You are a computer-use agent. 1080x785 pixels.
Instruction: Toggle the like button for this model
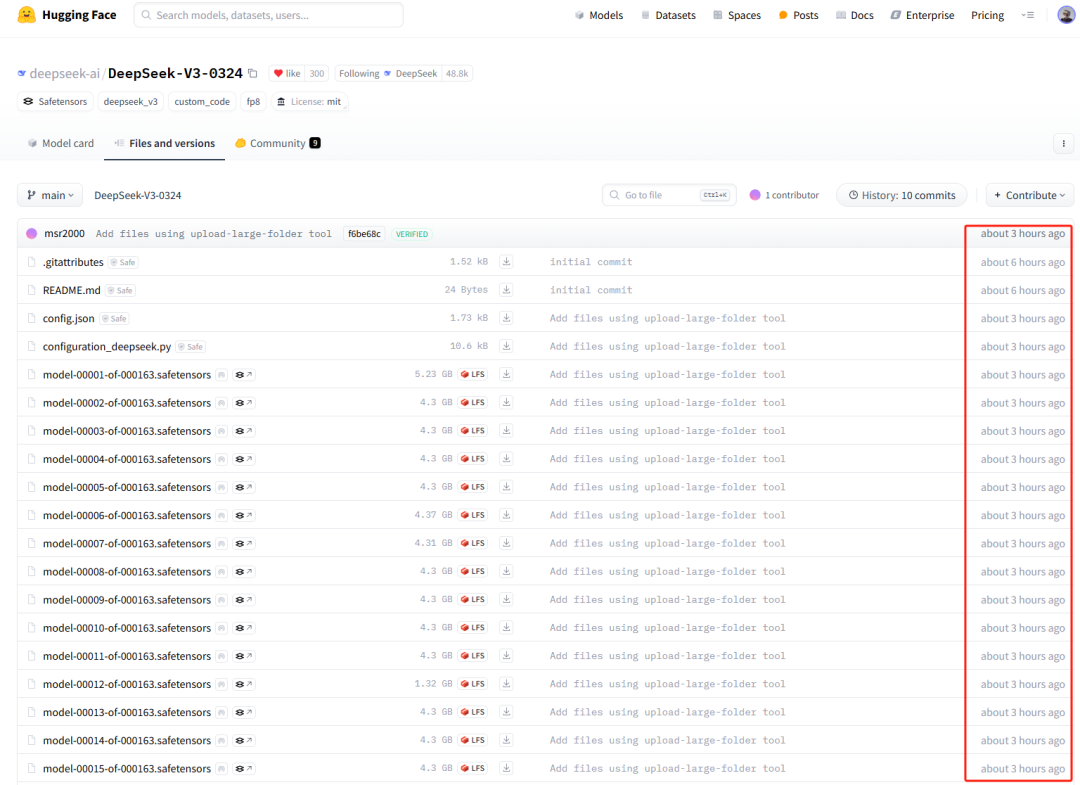click(x=286, y=73)
